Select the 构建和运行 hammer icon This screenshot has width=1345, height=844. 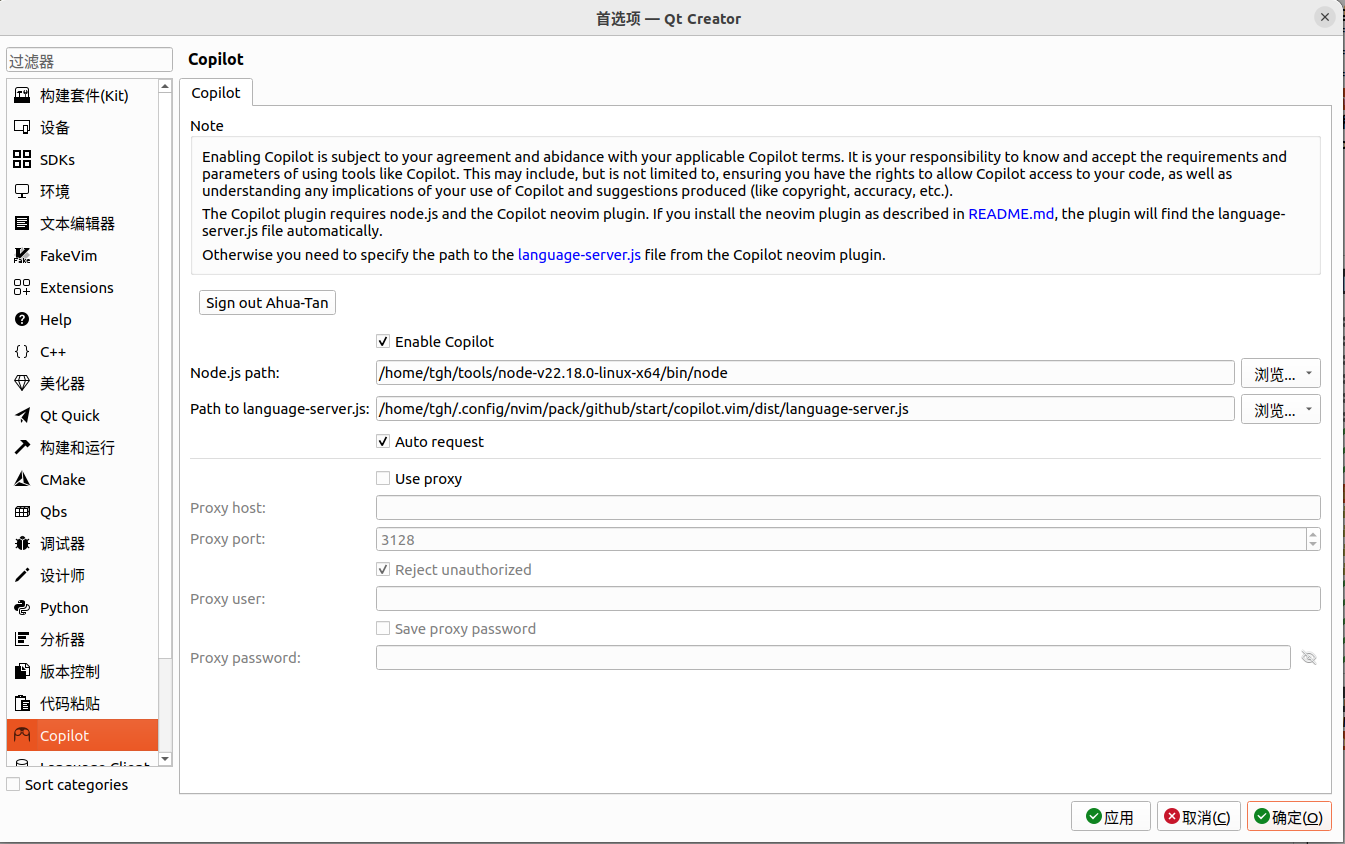[x=22, y=448]
